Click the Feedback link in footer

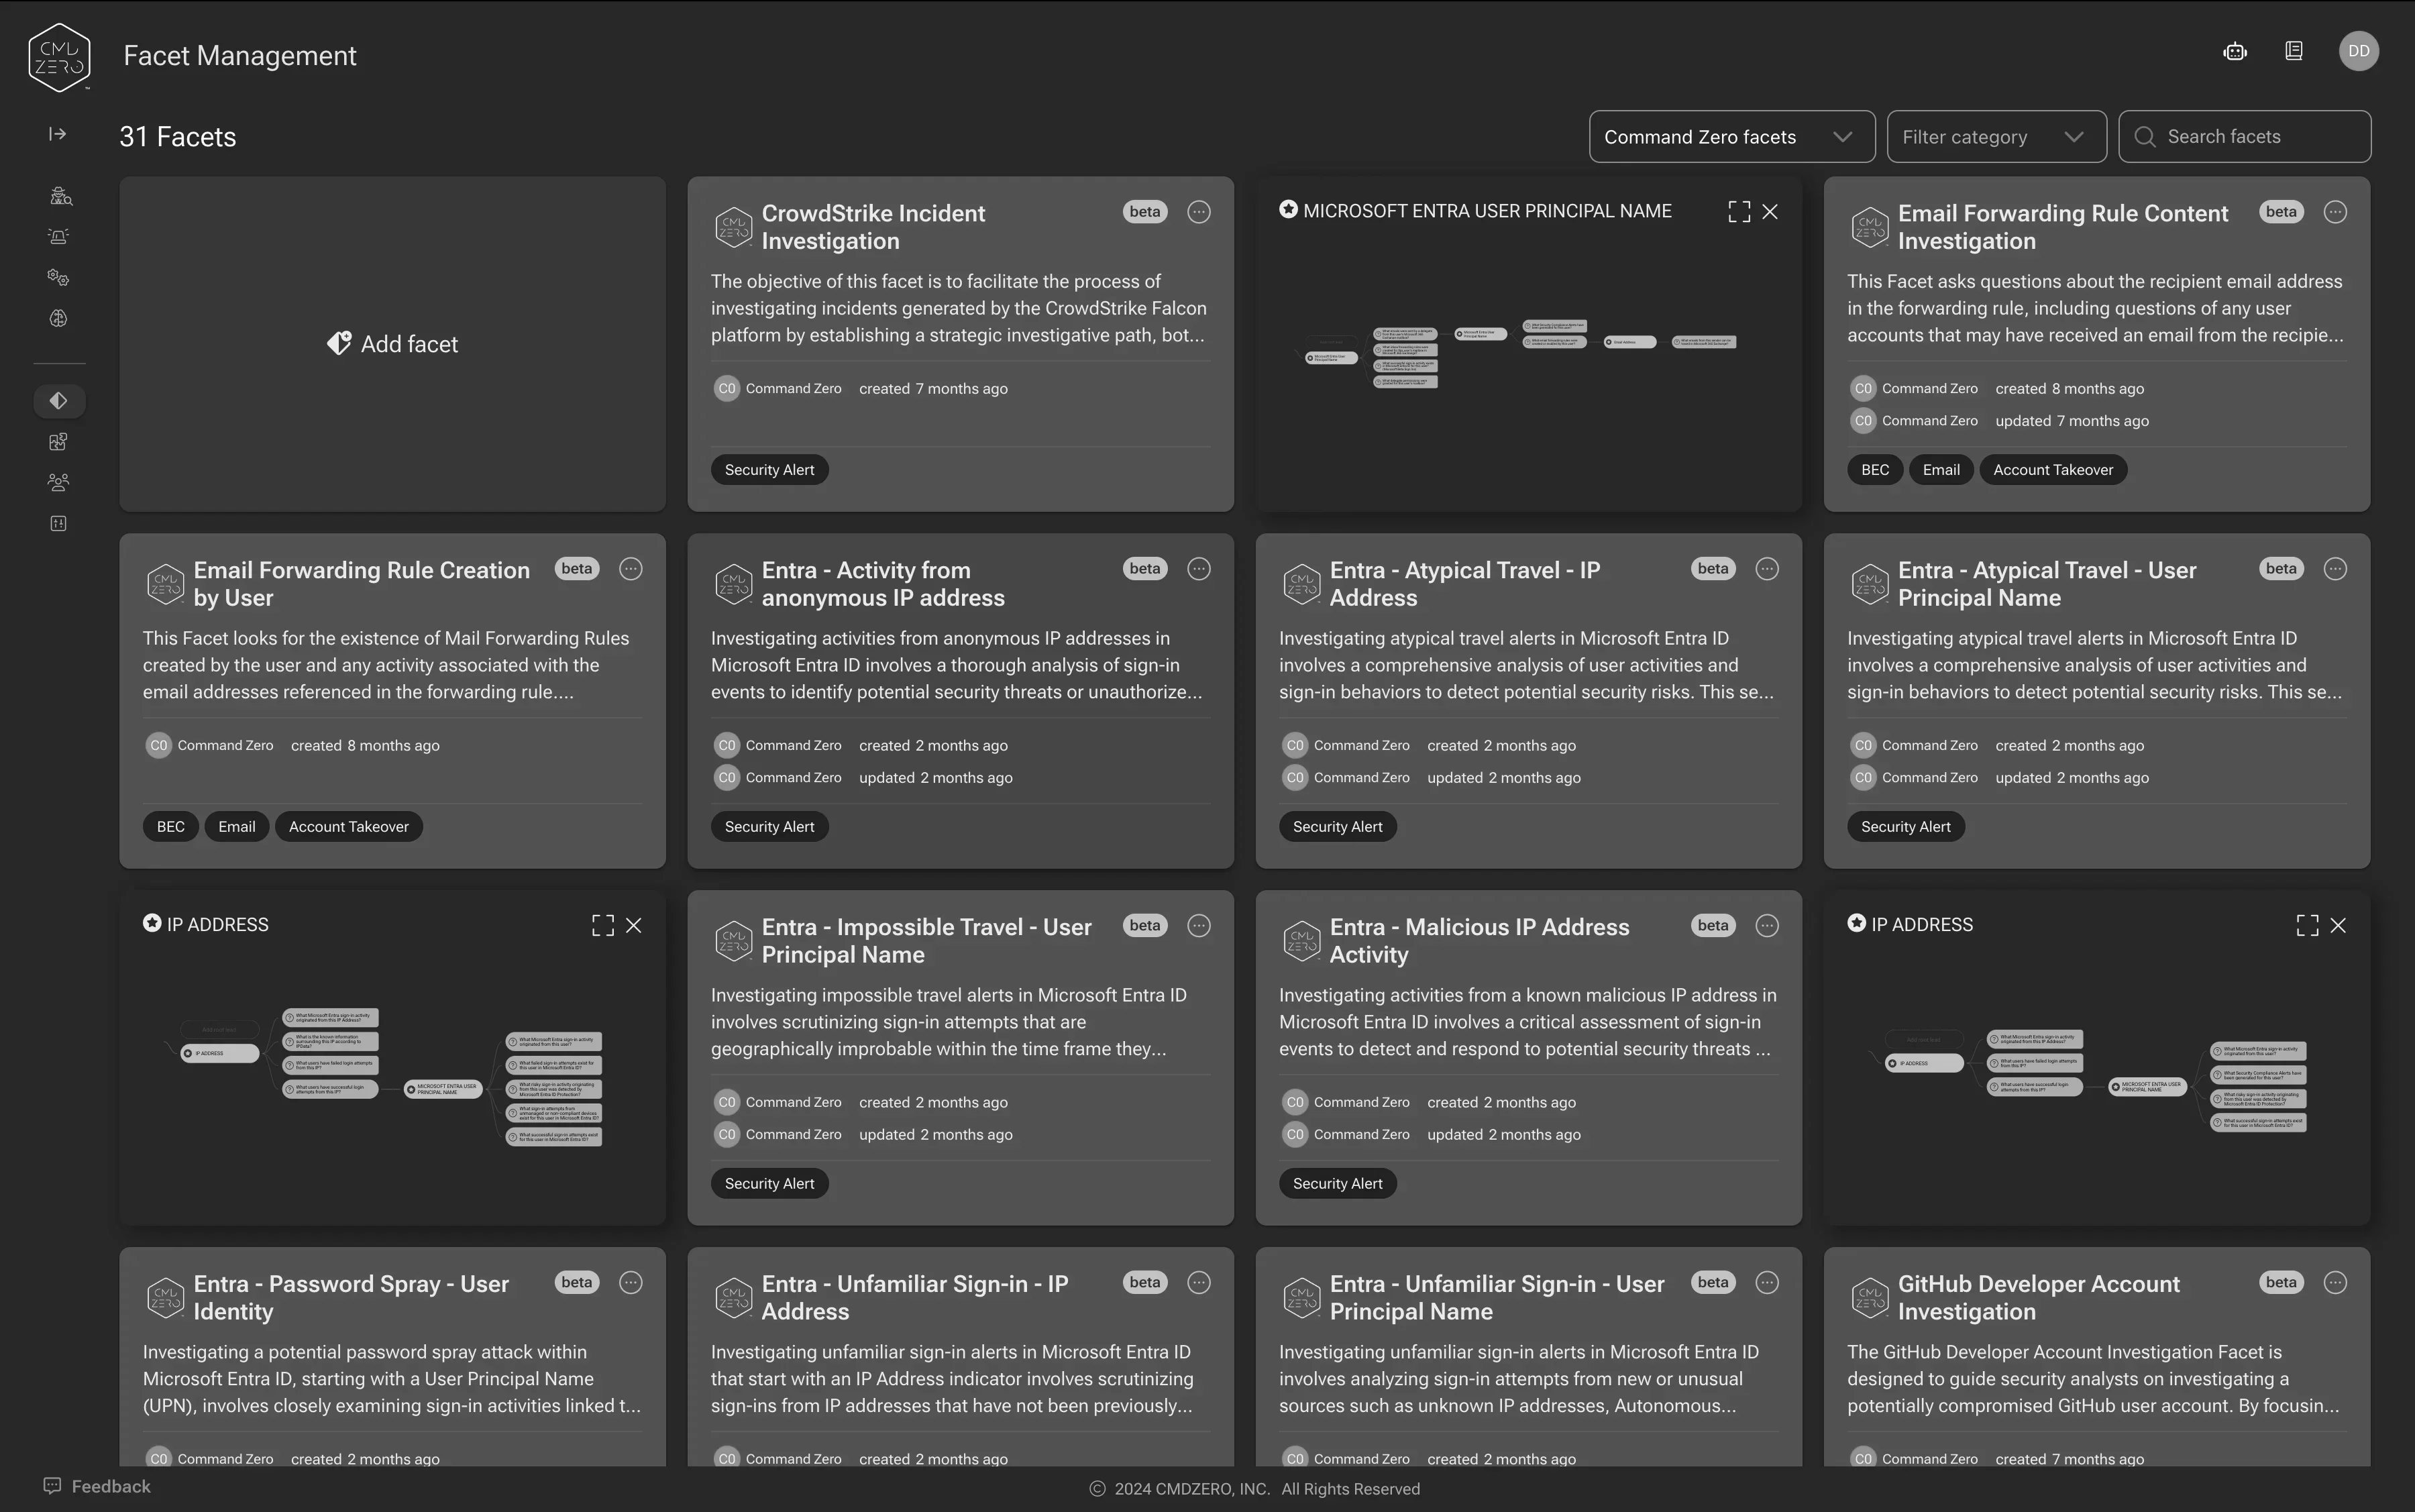click(x=97, y=1487)
